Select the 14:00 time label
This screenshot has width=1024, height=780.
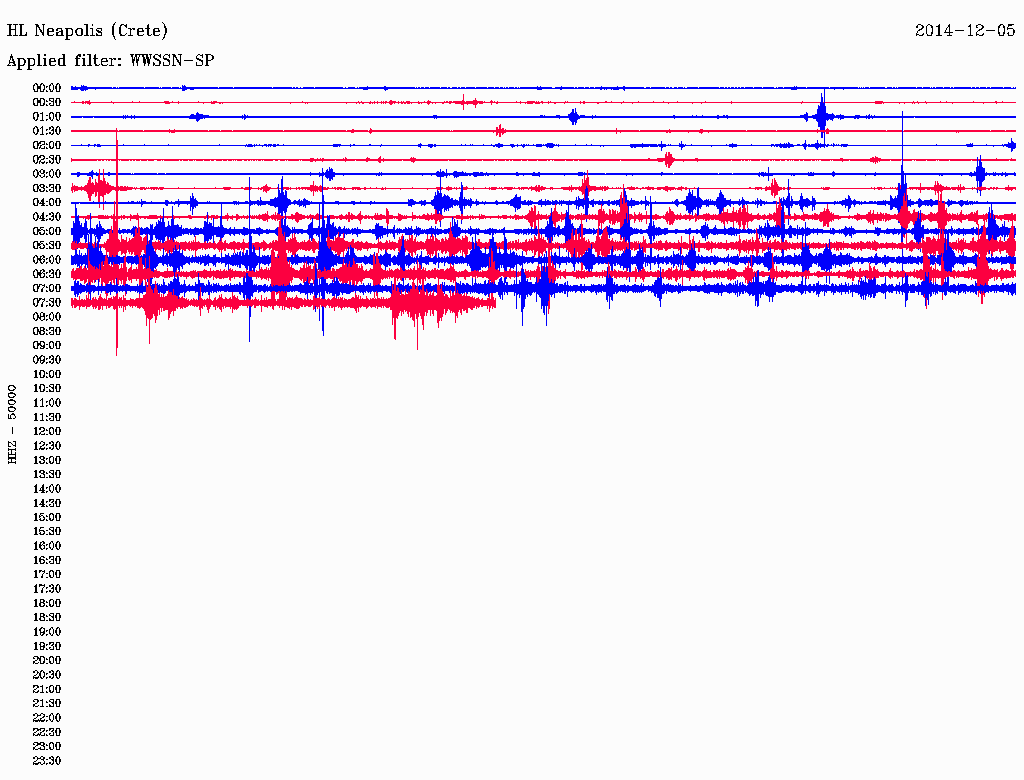coord(47,489)
